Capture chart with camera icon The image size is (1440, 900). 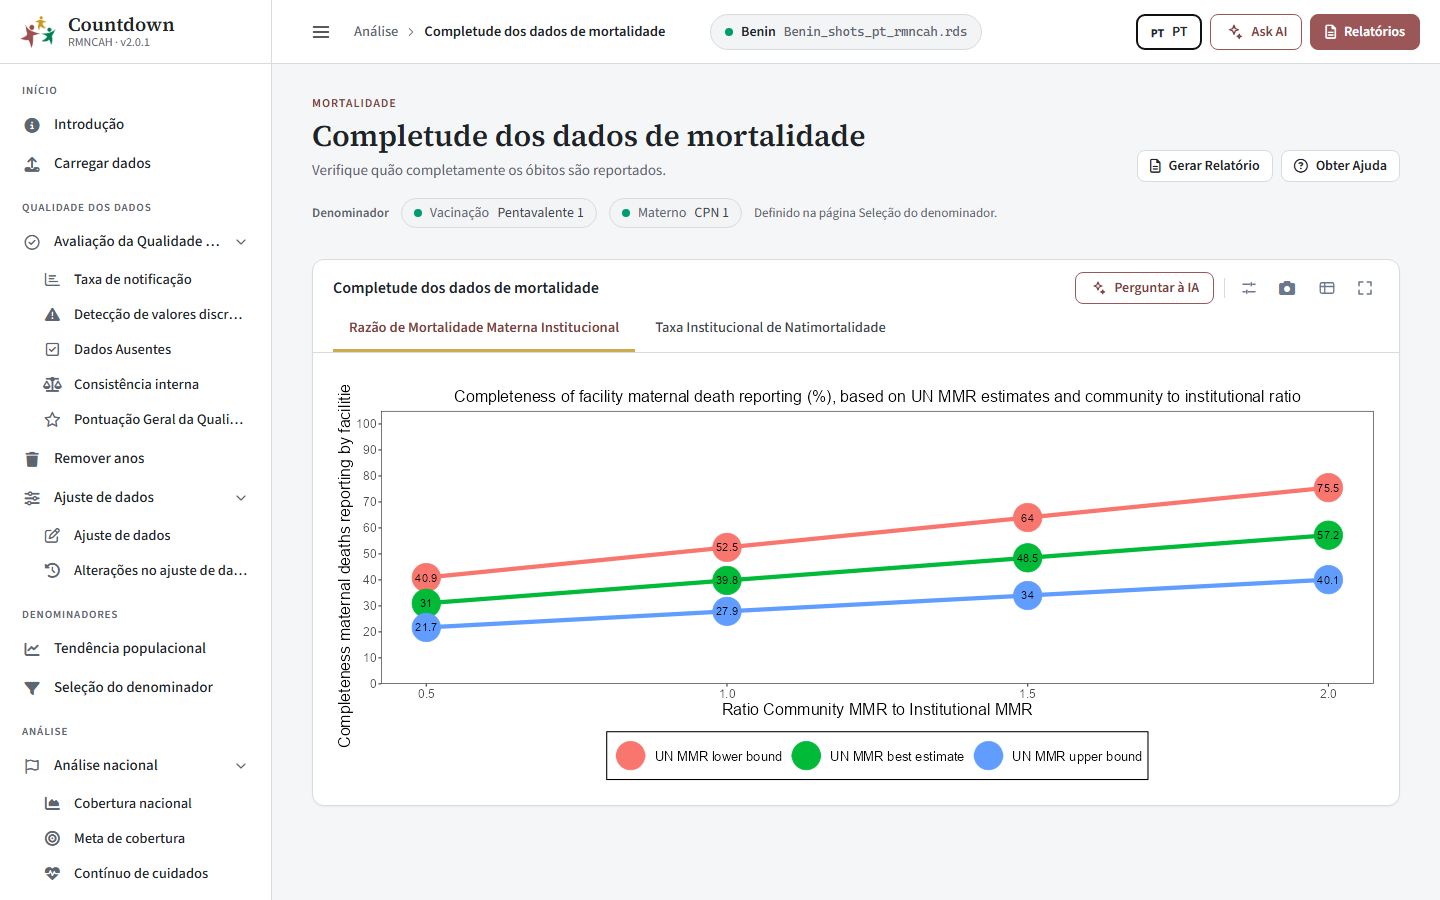pyautogui.click(x=1287, y=288)
